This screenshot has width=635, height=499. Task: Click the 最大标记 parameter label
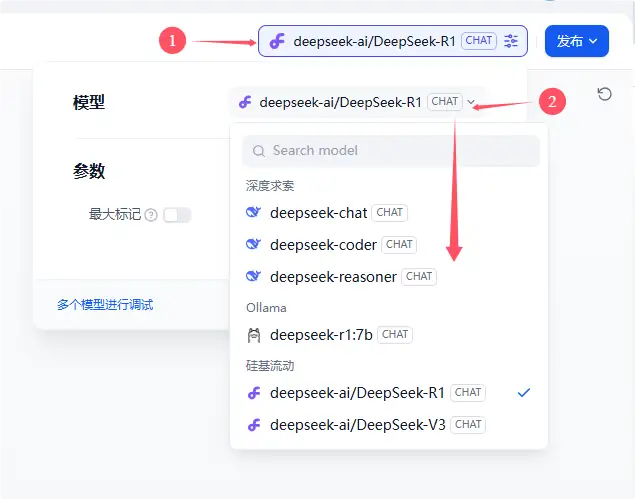coord(115,214)
